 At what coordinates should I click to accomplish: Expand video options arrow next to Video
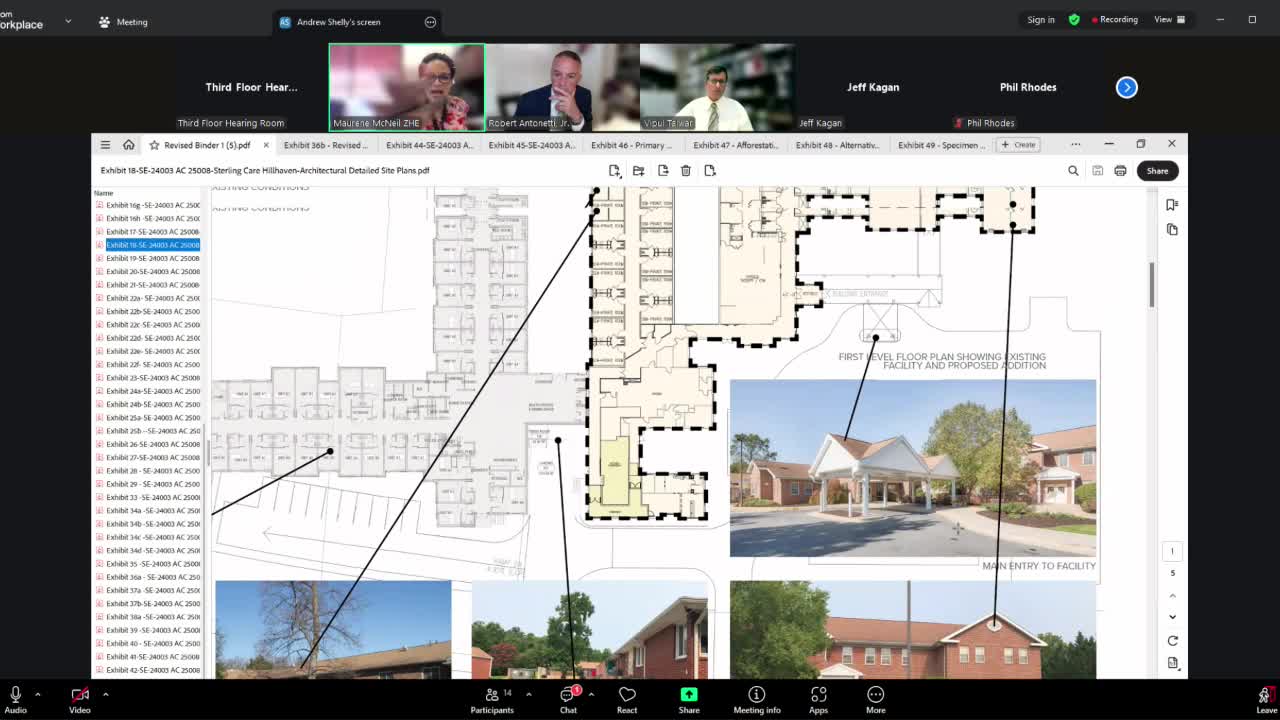[105, 694]
